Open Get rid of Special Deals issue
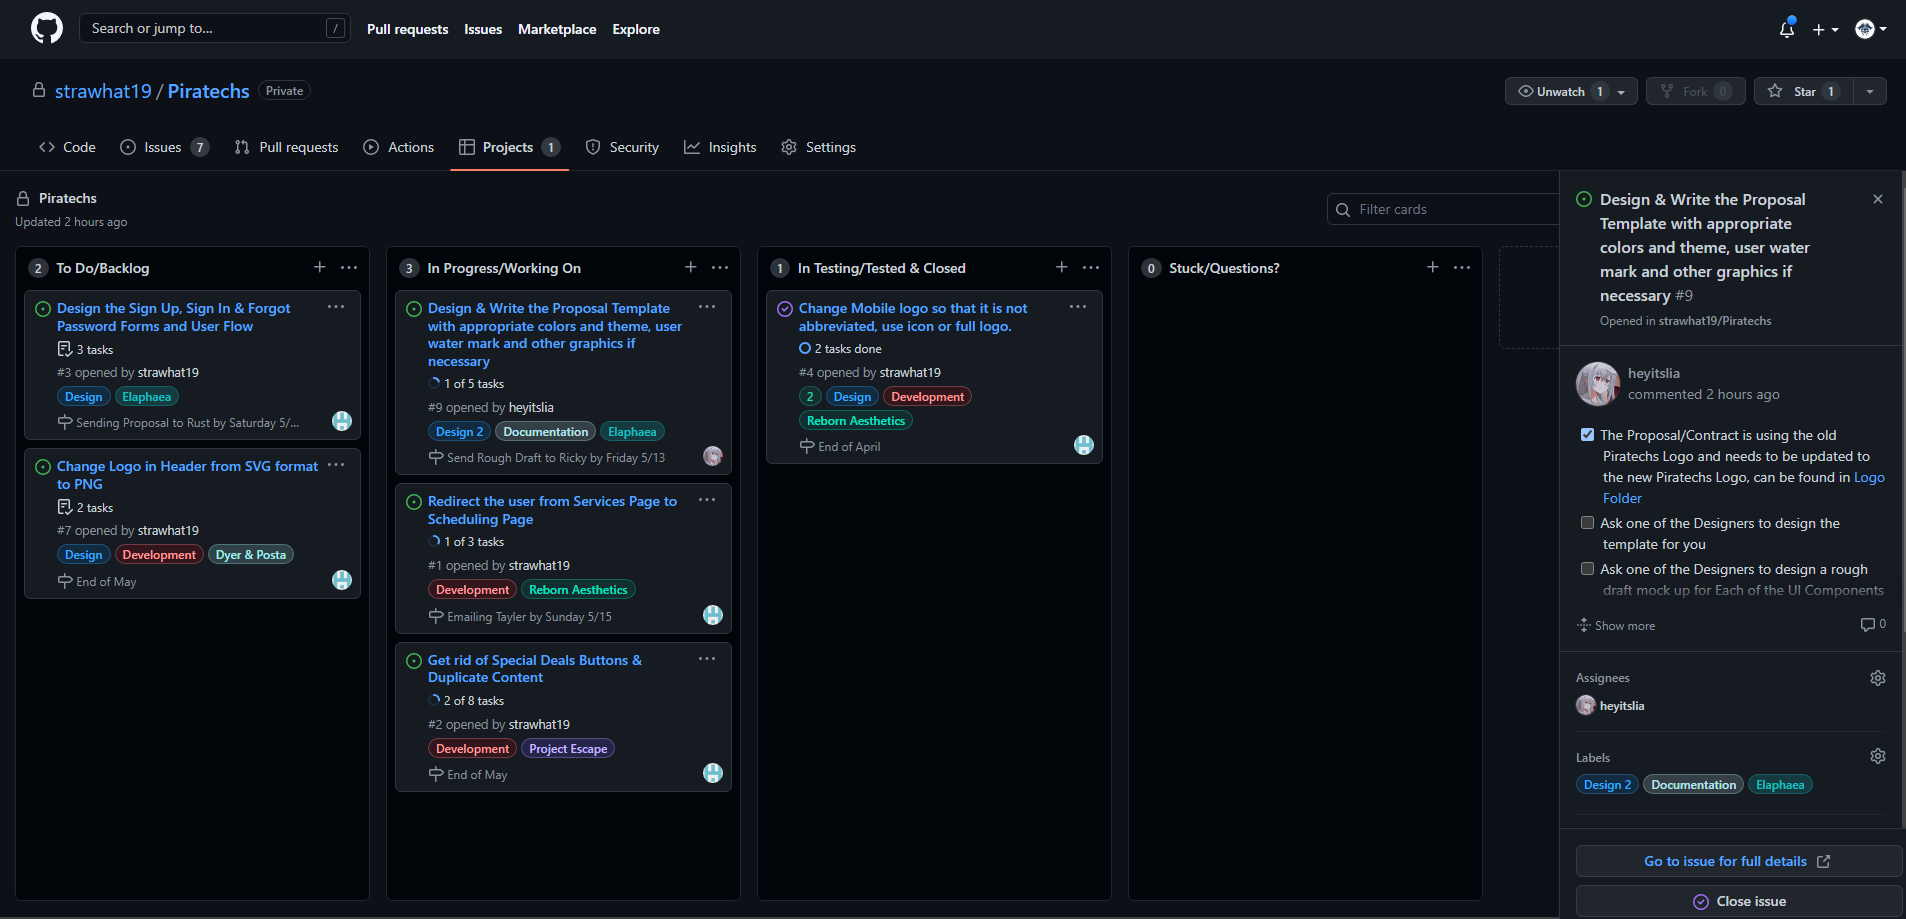The width and height of the screenshot is (1906, 919). (535, 669)
